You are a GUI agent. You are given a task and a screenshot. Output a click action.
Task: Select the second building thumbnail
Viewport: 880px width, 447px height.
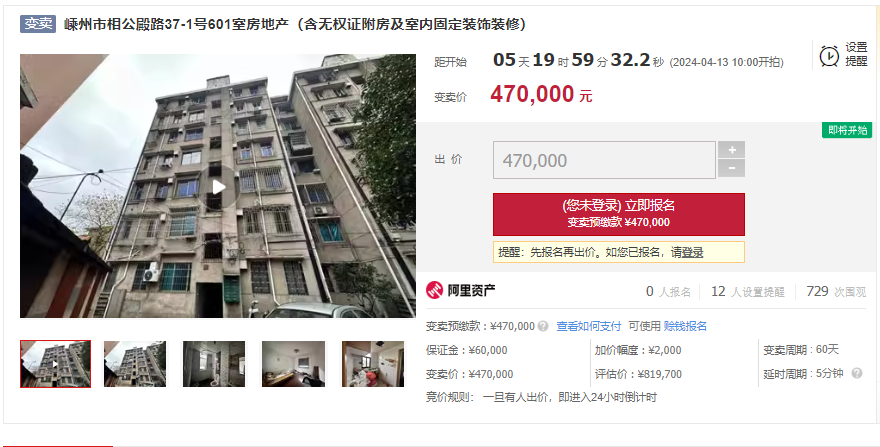pyautogui.click(x=135, y=364)
